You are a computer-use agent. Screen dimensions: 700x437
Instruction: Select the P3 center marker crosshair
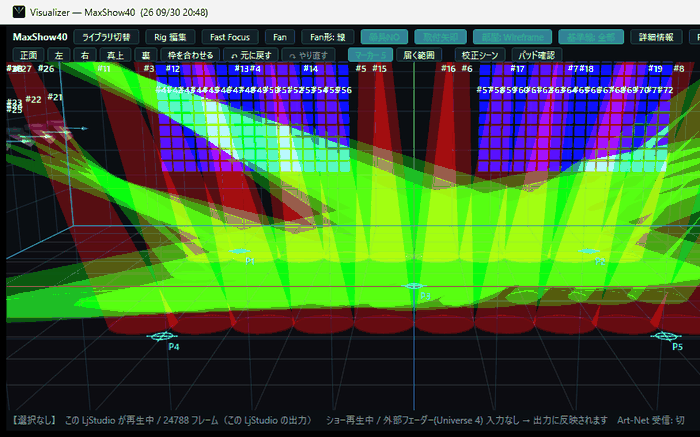414,286
